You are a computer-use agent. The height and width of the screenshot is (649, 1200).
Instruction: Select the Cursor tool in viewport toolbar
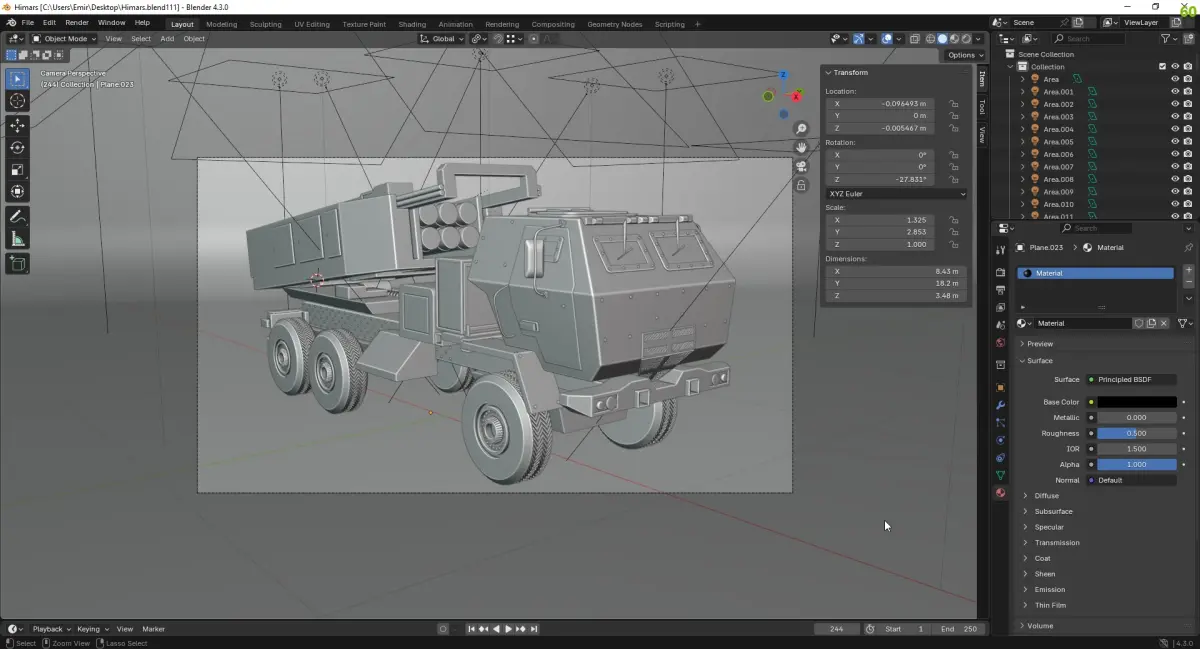(x=18, y=100)
